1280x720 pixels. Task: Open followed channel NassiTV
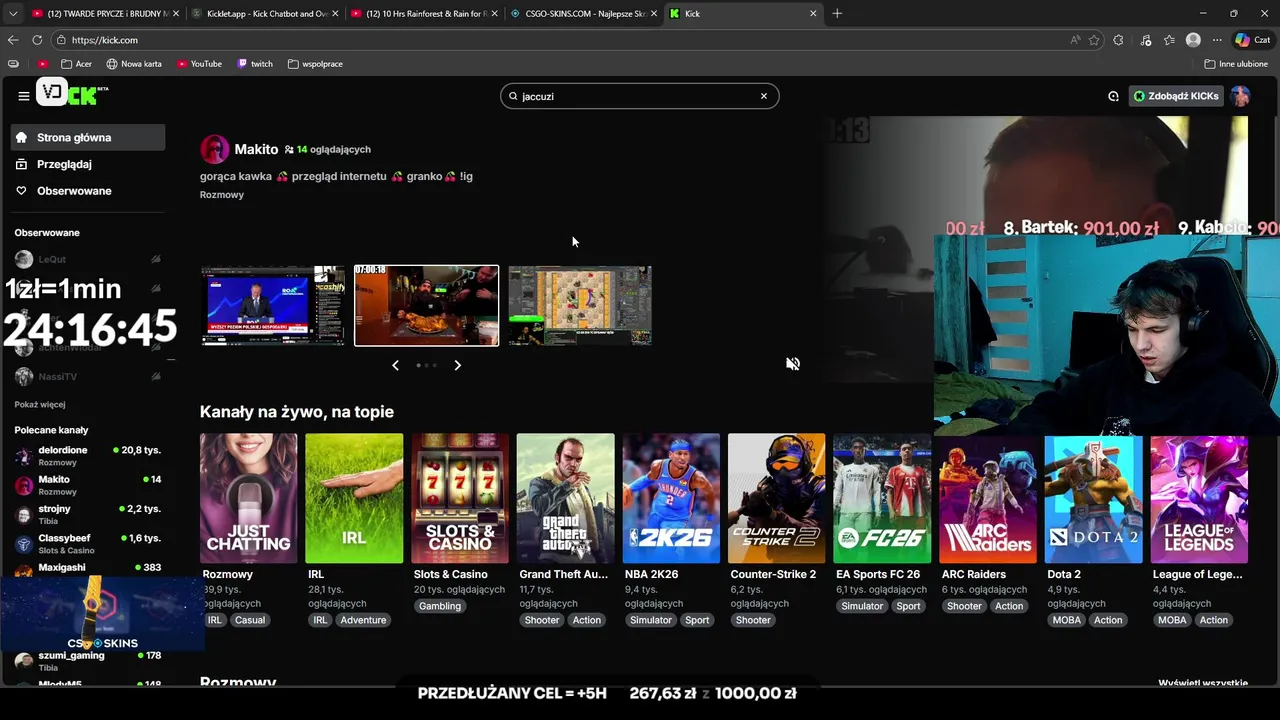coord(88,376)
